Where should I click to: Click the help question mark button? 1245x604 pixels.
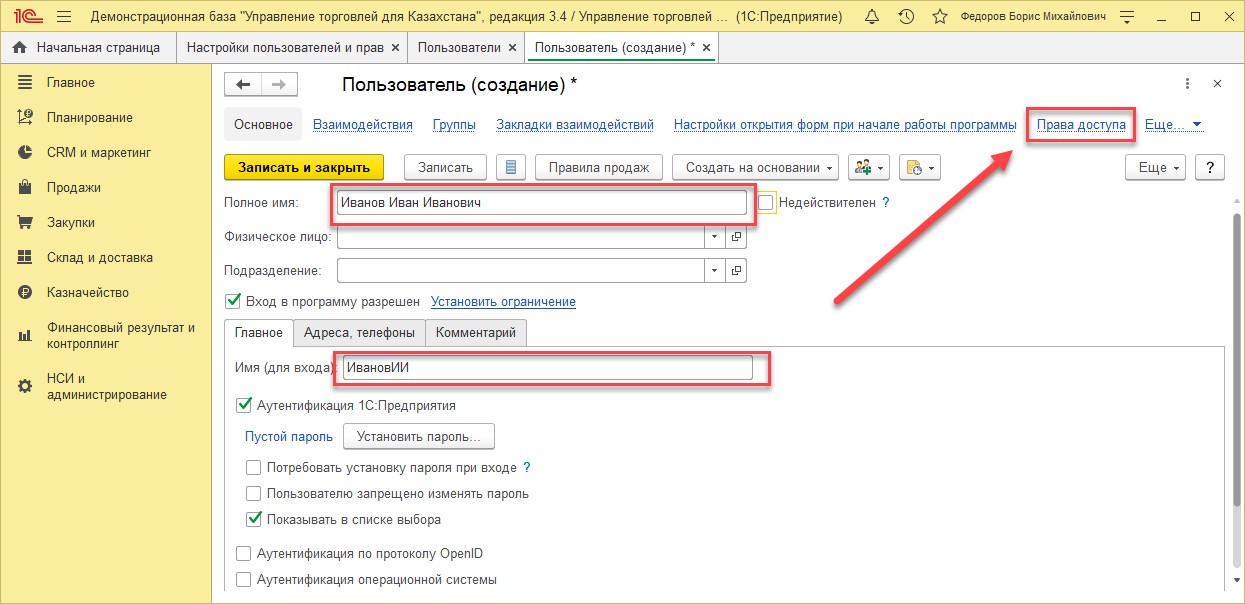click(x=1209, y=168)
